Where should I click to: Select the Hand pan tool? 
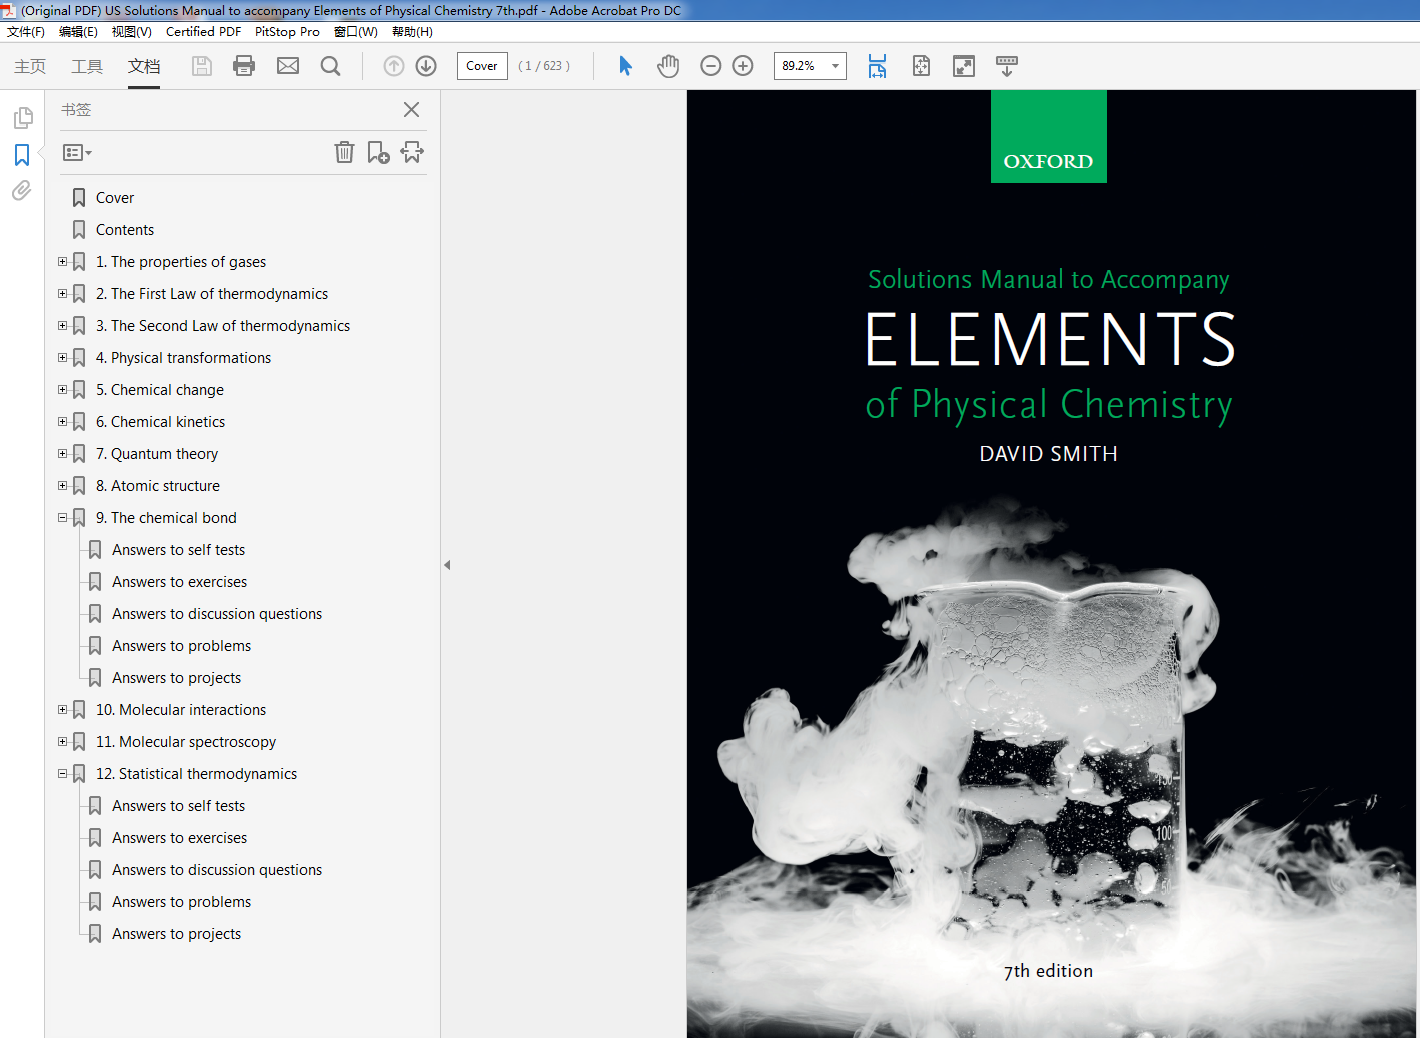668,66
